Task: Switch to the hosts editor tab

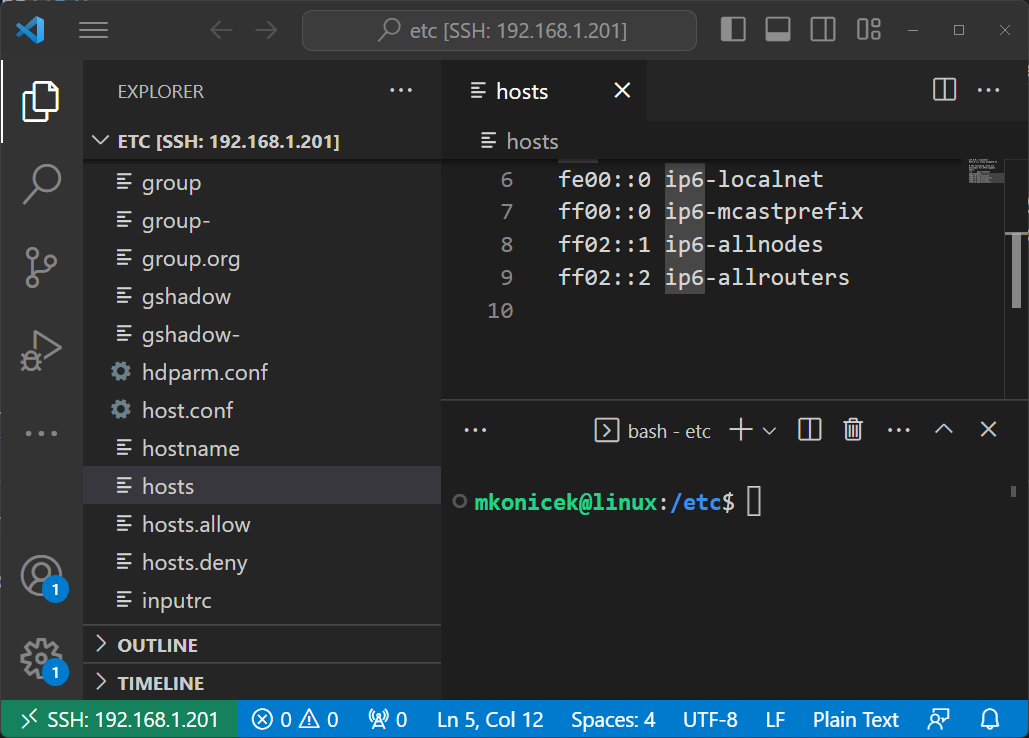Action: click(523, 90)
